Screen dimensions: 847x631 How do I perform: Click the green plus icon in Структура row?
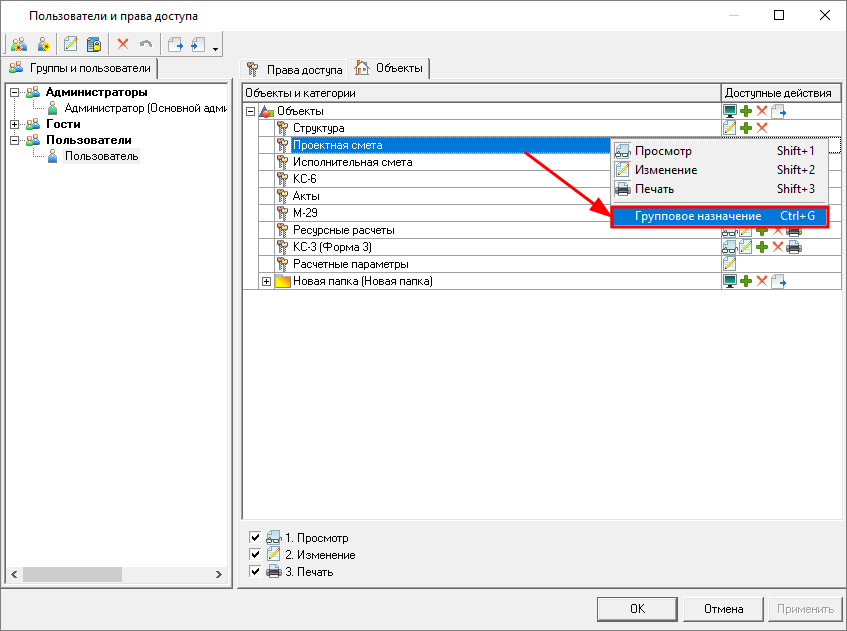746,128
